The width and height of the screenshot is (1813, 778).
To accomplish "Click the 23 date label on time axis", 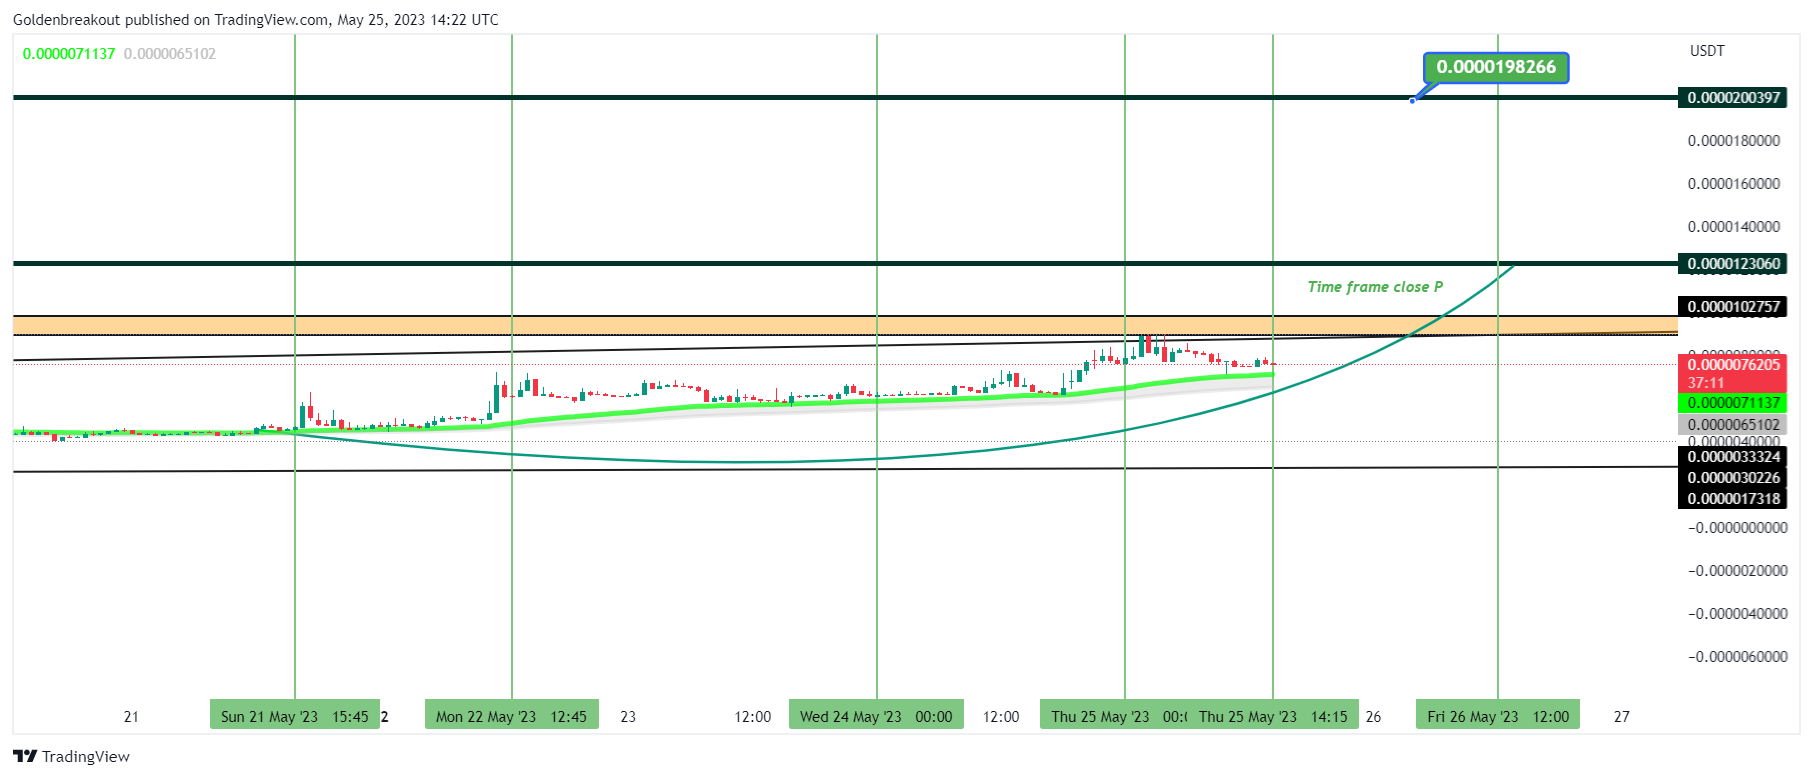I will (x=628, y=717).
